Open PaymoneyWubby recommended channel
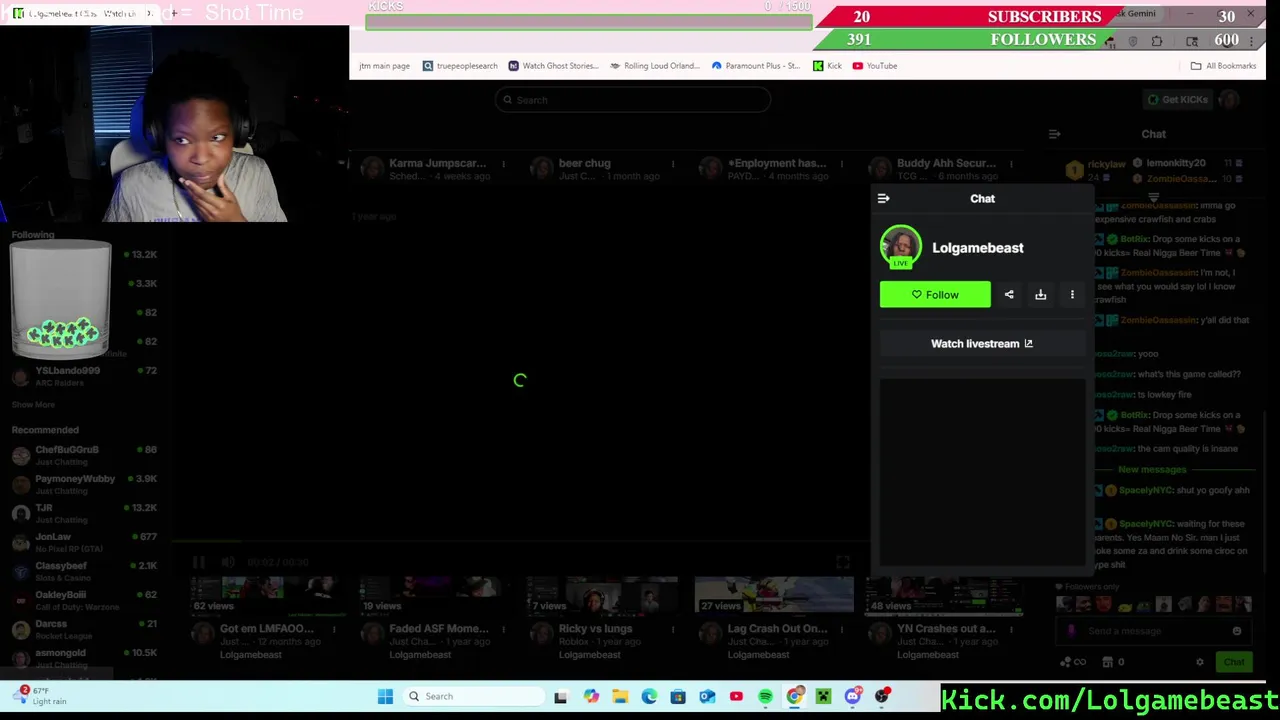 [84, 484]
